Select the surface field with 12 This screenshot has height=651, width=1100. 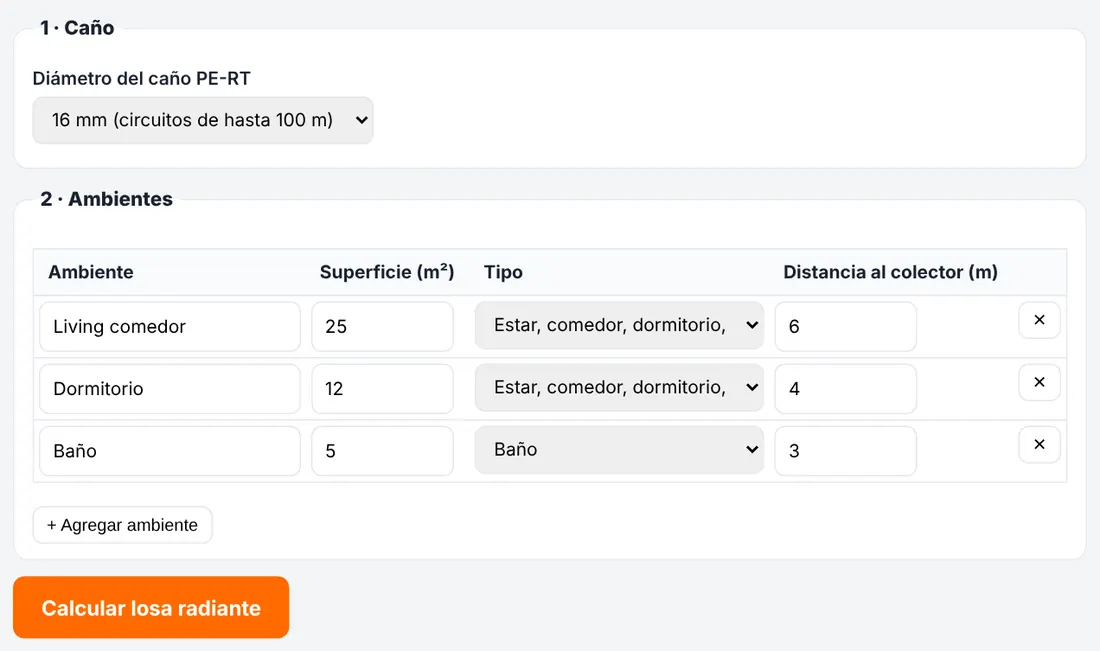coord(382,389)
